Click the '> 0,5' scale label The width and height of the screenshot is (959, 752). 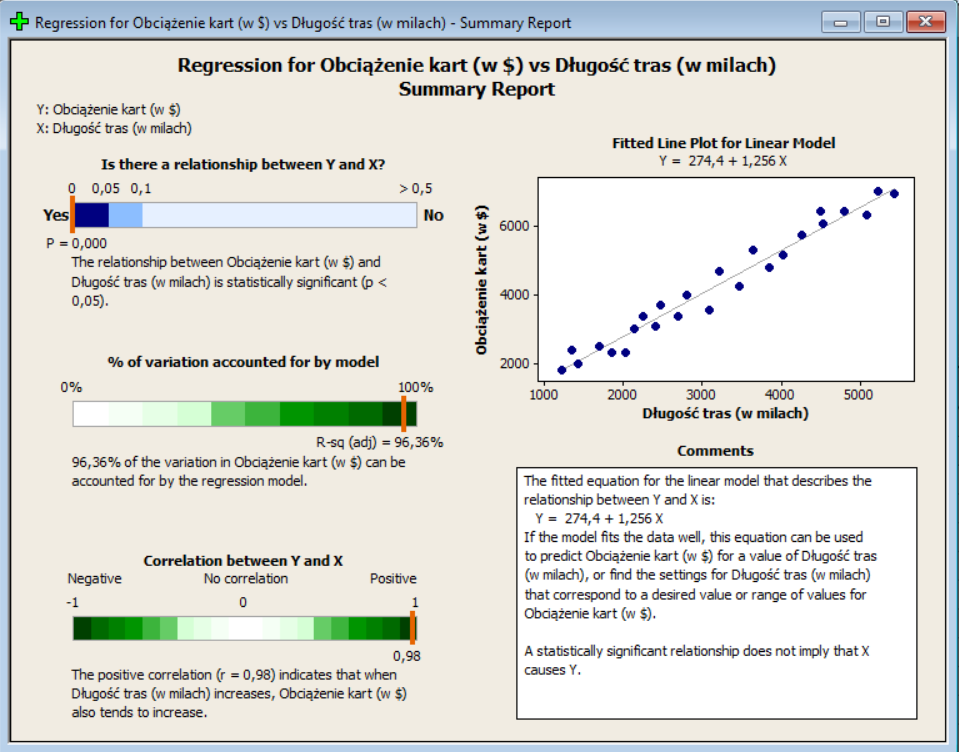tap(415, 188)
